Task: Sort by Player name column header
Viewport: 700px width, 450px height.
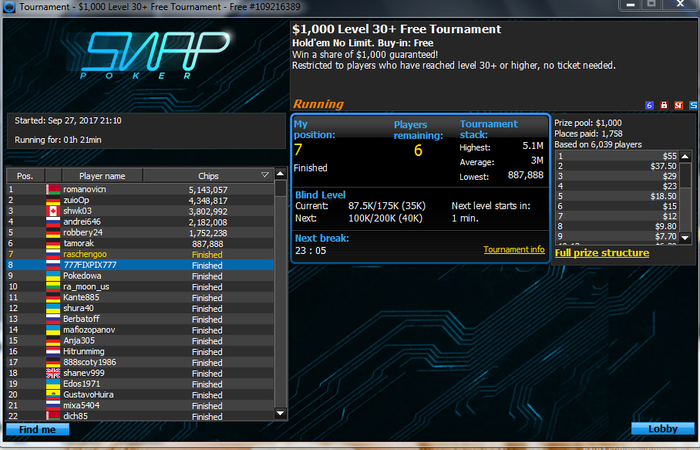Action: click(x=102, y=175)
